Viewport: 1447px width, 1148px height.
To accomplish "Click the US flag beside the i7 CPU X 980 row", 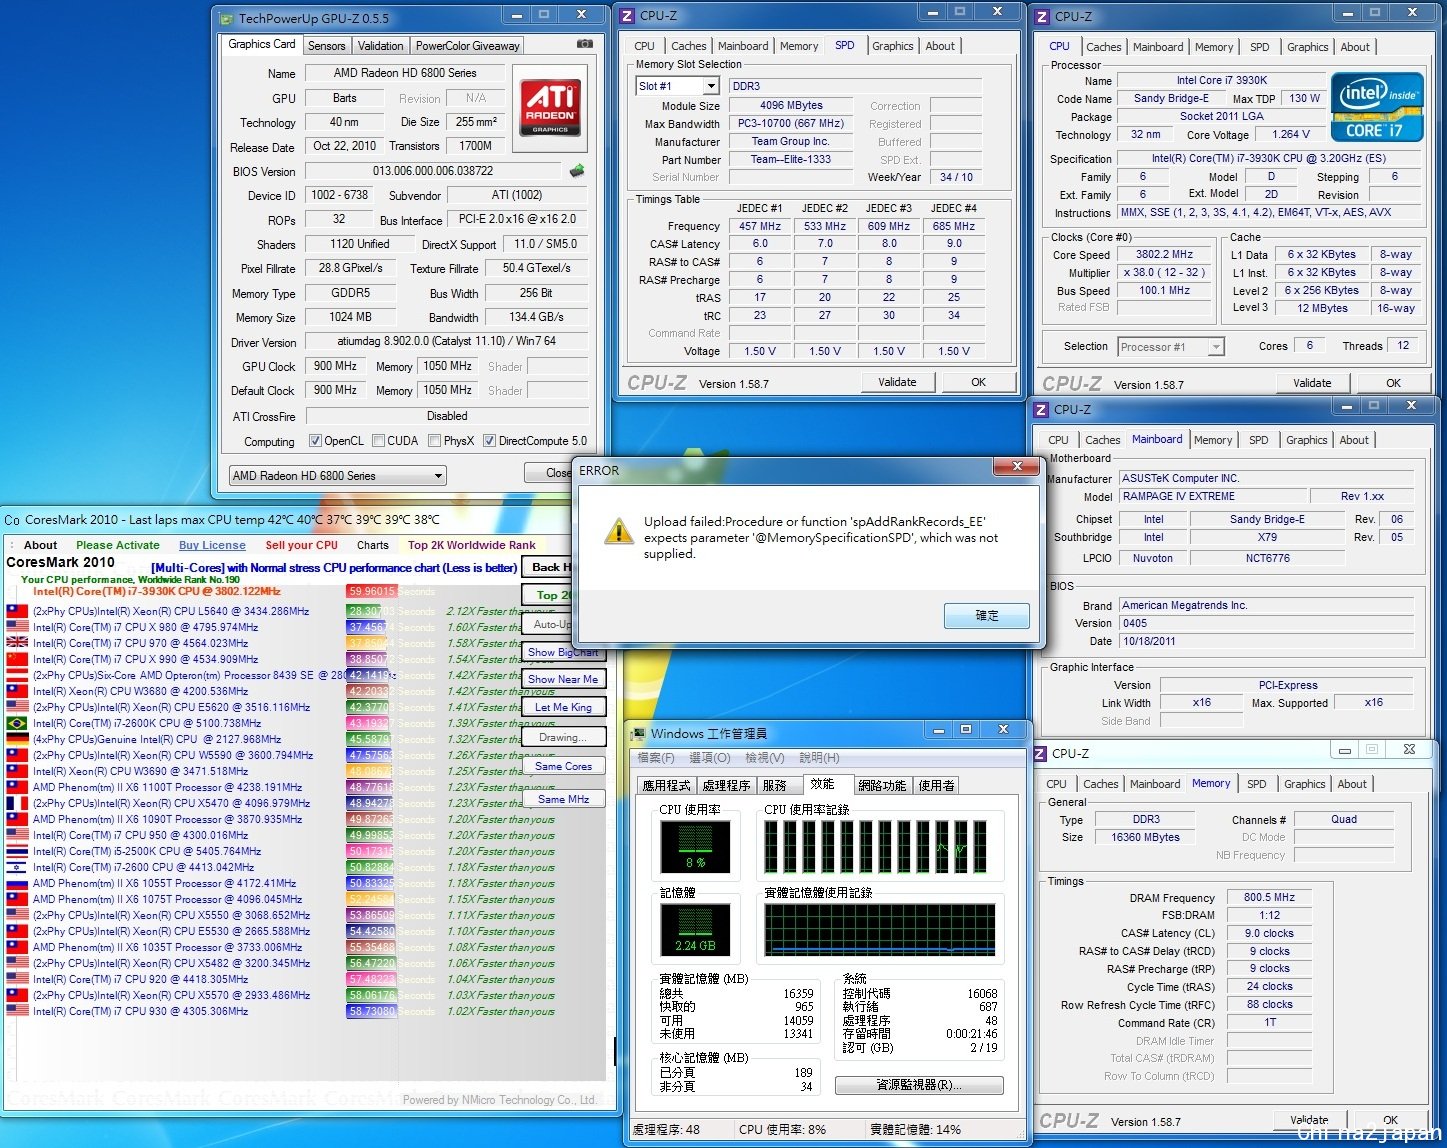I will click(17, 627).
